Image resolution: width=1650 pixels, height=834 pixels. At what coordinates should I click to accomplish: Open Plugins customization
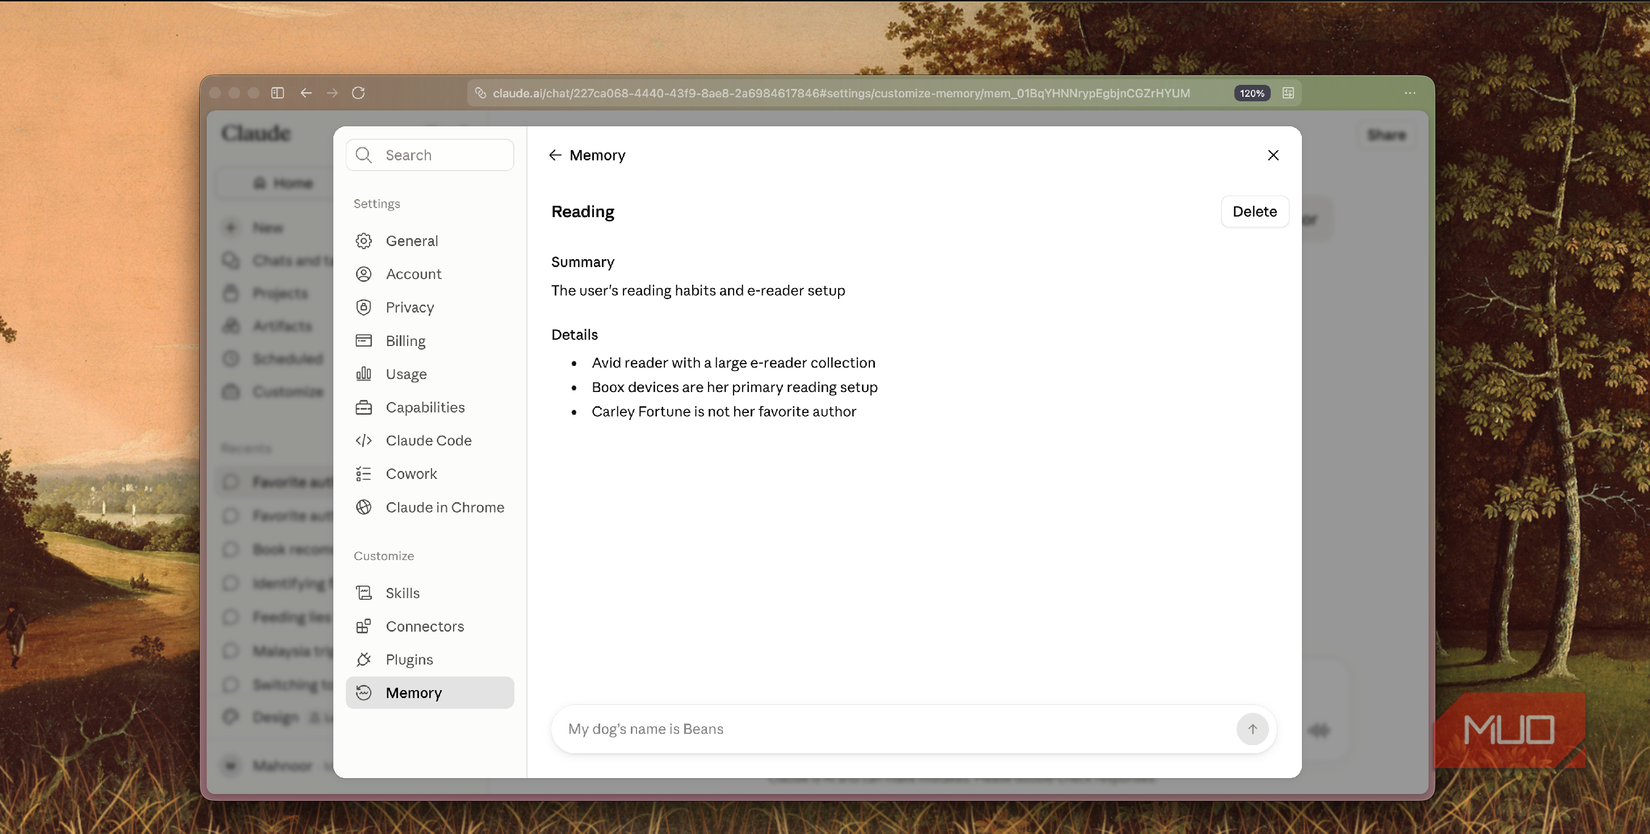[430, 660]
